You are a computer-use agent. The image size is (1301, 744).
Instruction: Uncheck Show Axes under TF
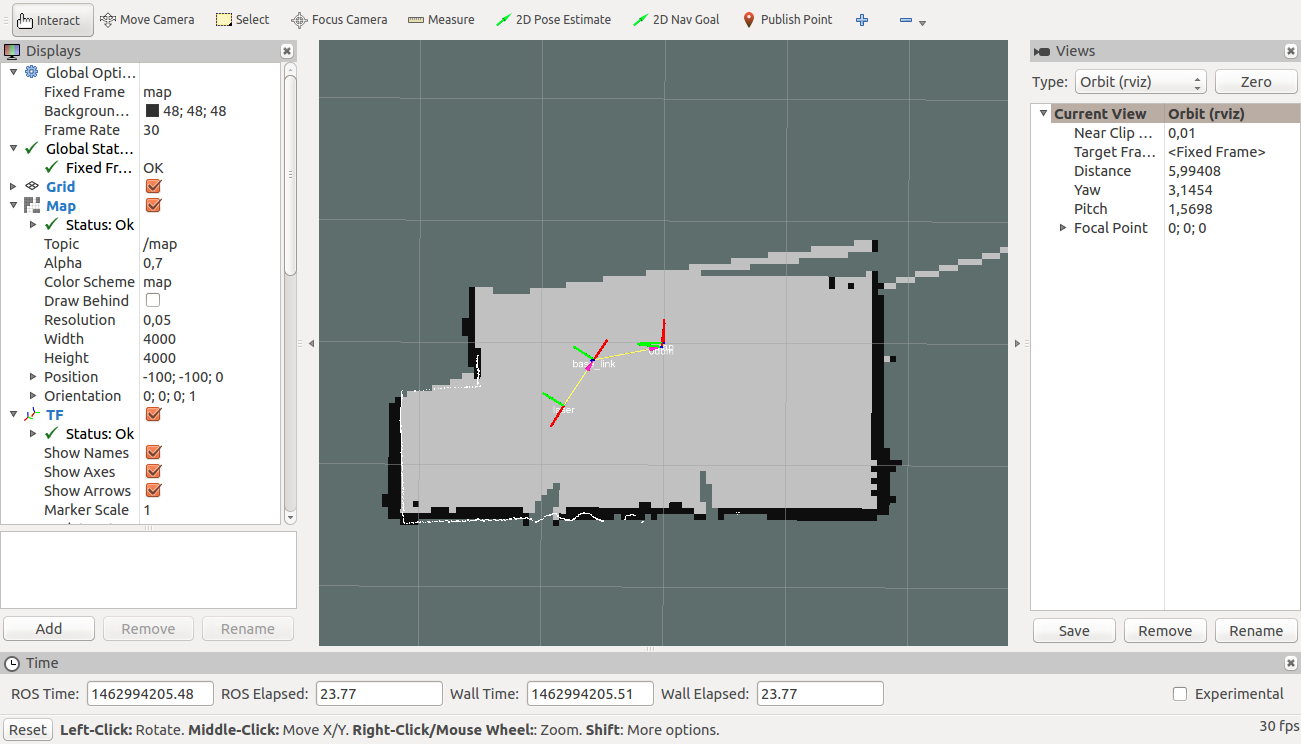153,472
